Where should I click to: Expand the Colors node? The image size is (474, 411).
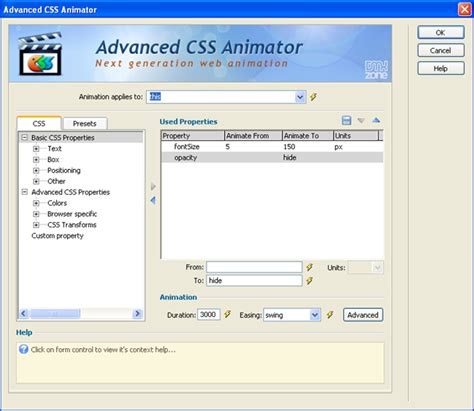[36, 203]
